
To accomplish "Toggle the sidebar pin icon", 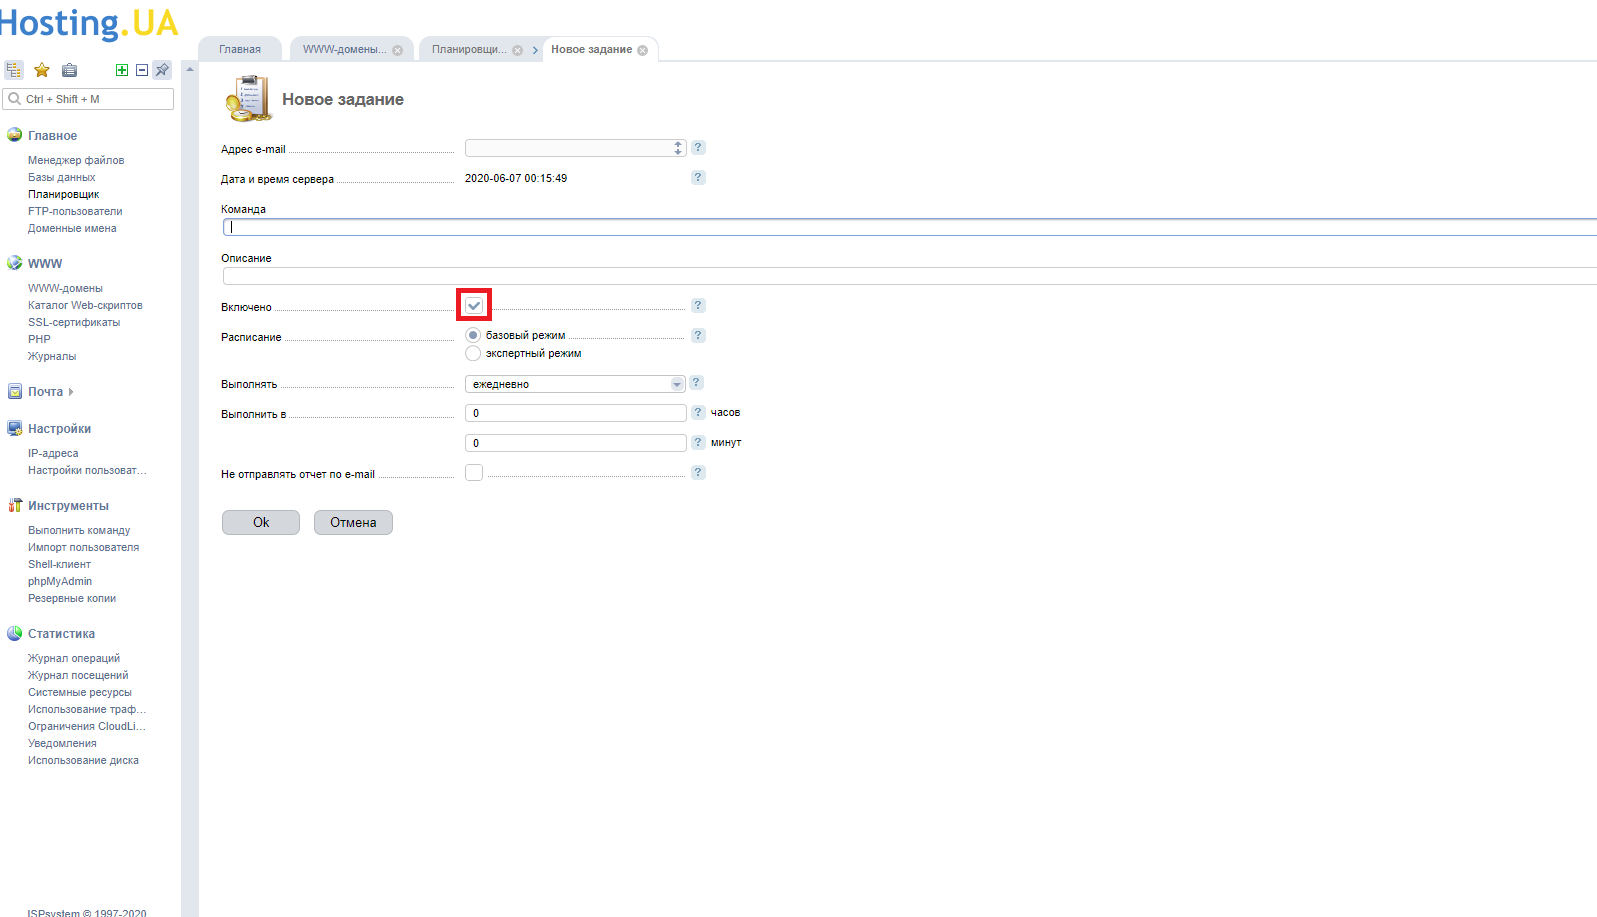I will coord(162,70).
